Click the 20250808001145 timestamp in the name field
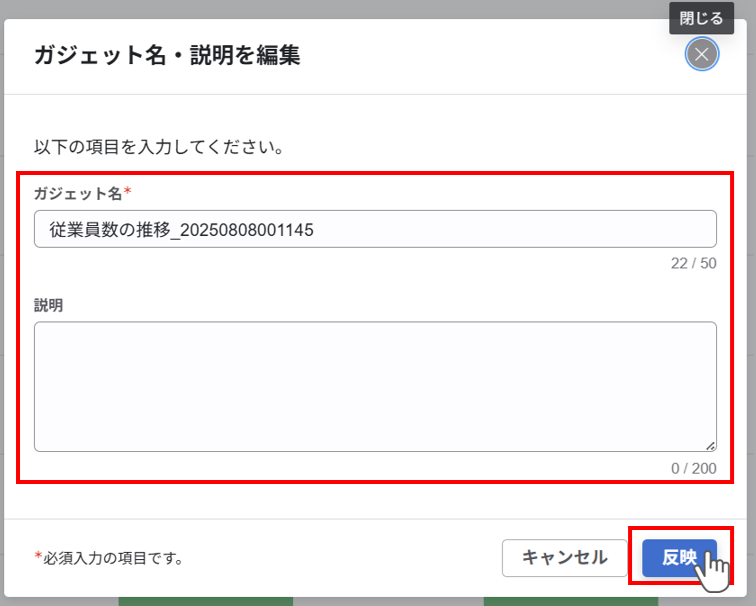Screen dimensions: 756x606 click(x=244, y=230)
